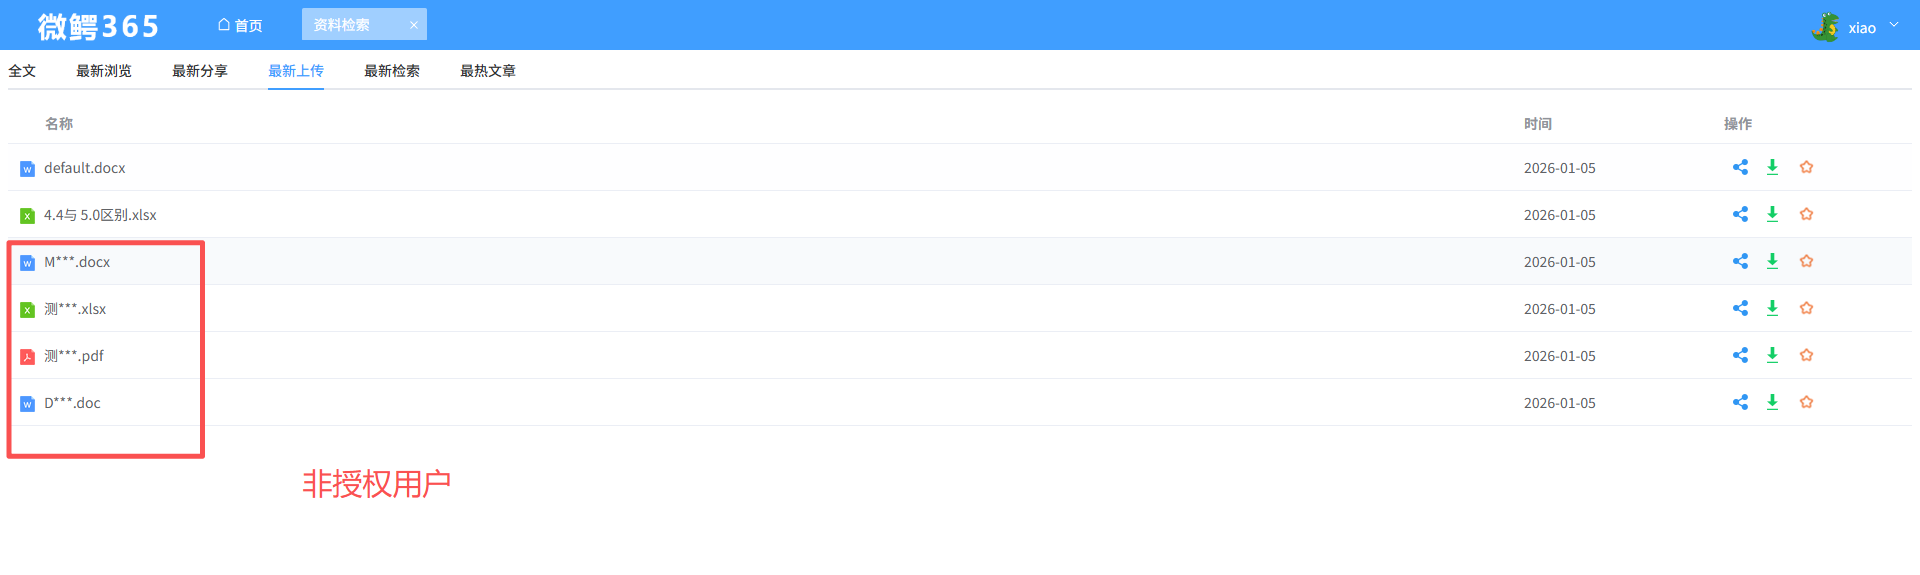Screen dimensions: 1920x575
Task: Click the crocodile user avatar
Action: click(1826, 27)
